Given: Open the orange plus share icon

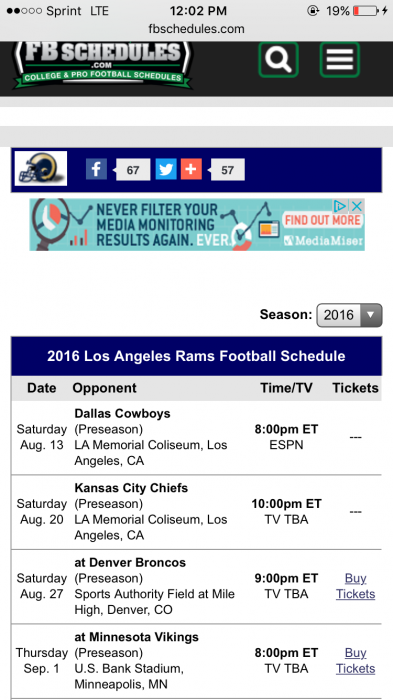Looking at the screenshot, I should (x=191, y=170).
